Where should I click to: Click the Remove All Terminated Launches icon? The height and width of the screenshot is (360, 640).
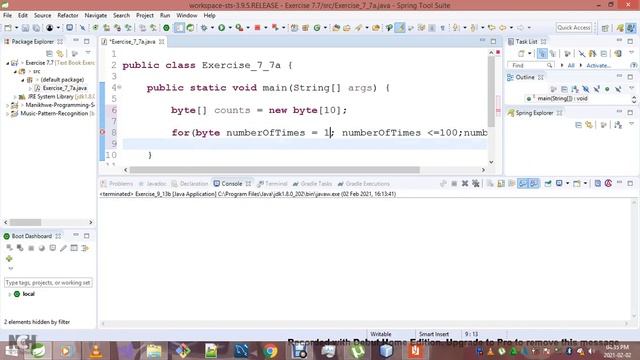click(476, 184)
